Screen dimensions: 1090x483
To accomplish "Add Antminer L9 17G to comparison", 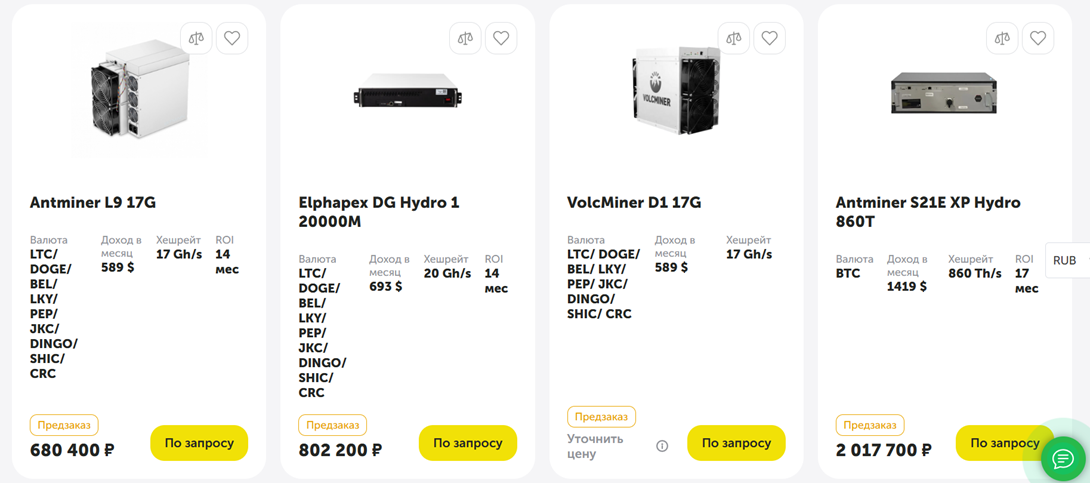I will pos(196,39).
